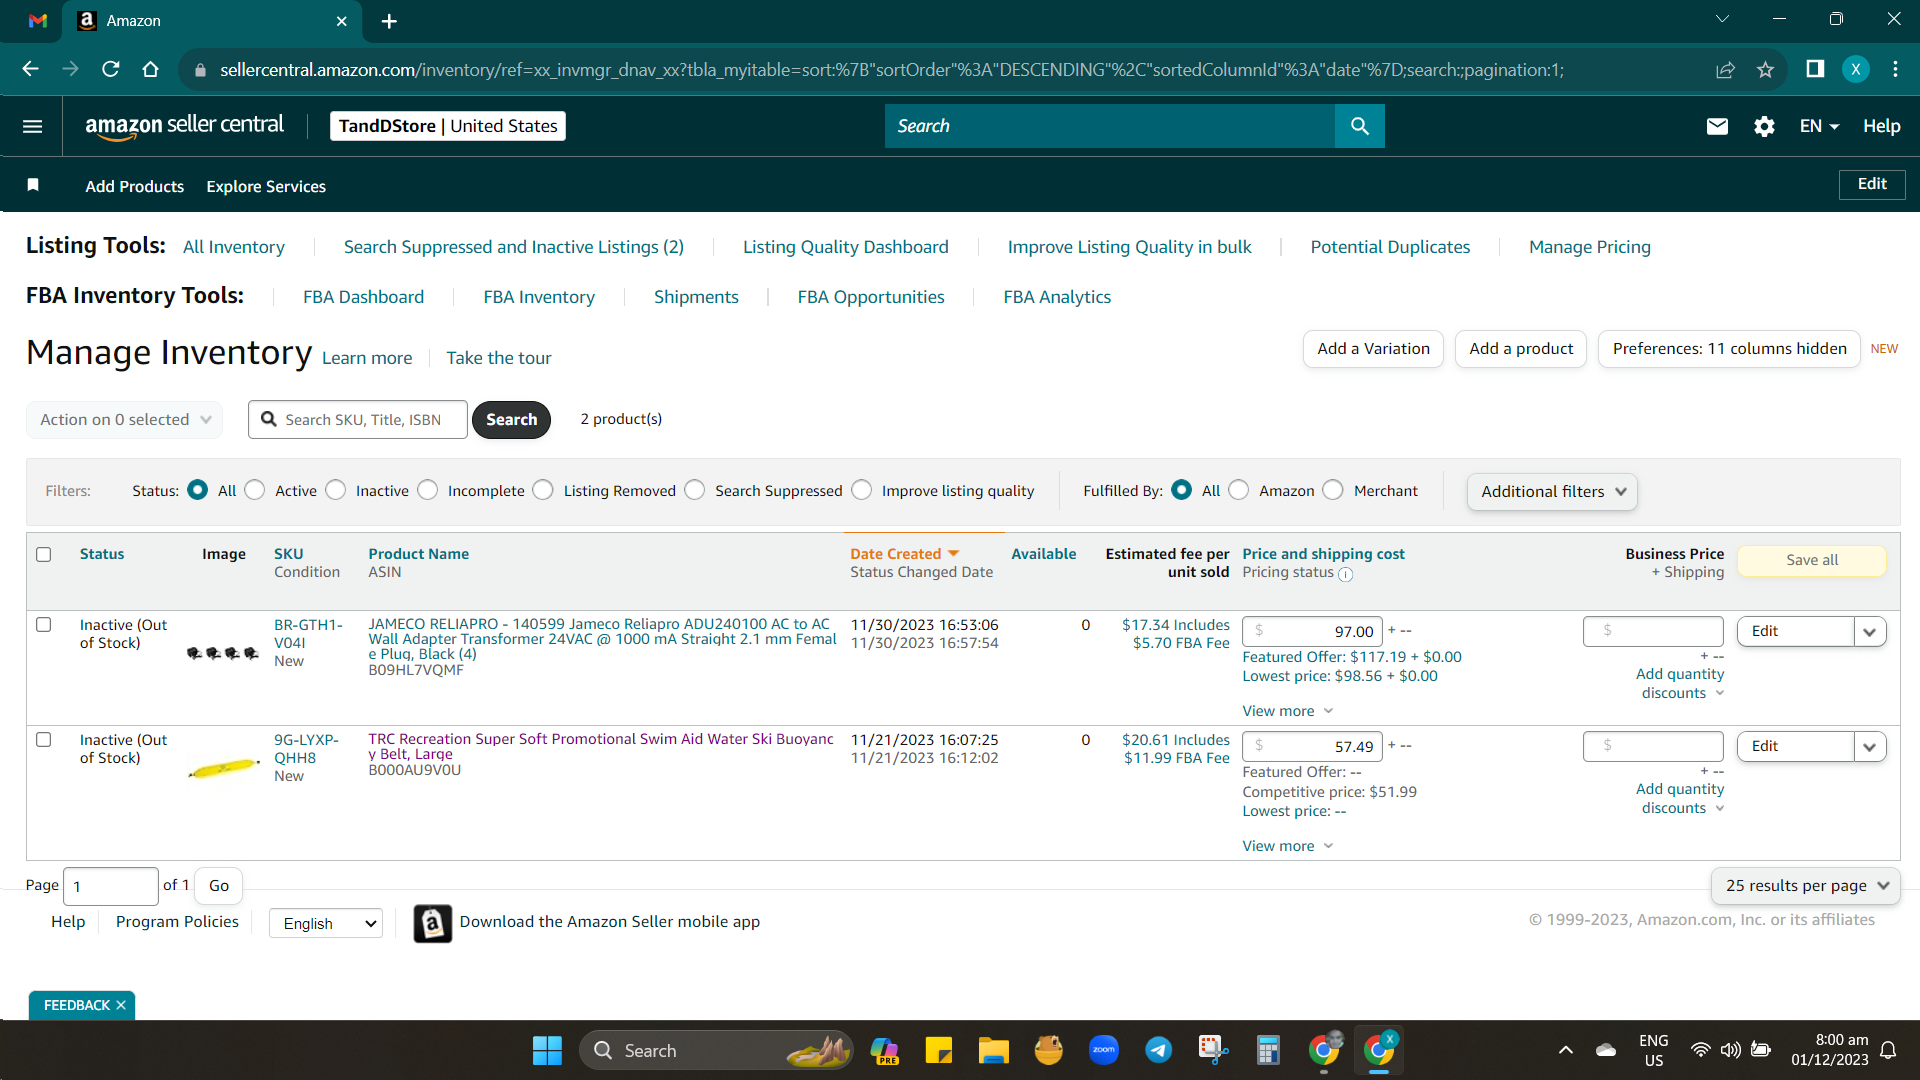This screenshot has width=1920, height=1080.
Task: Open the Shipments tool
Action: tap(696, 297)
